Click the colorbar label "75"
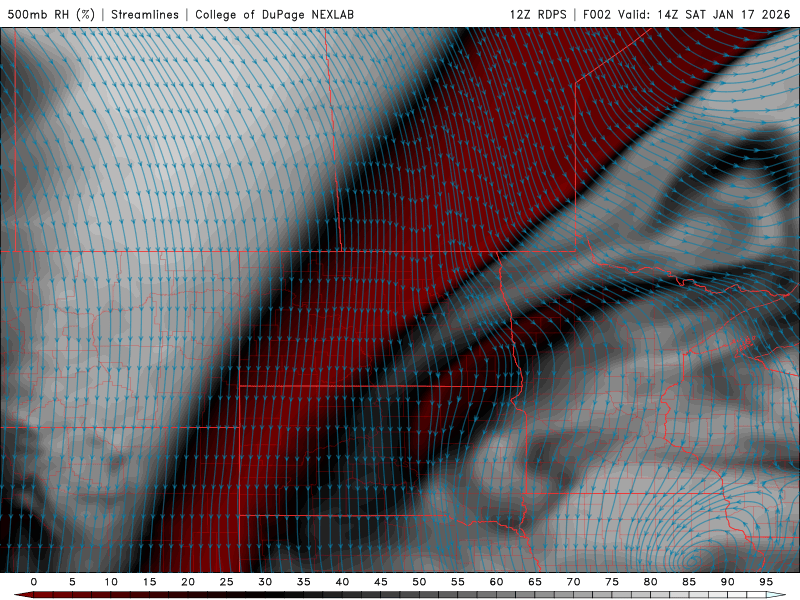Screen dimensions: 800x600 pos(612,582)
